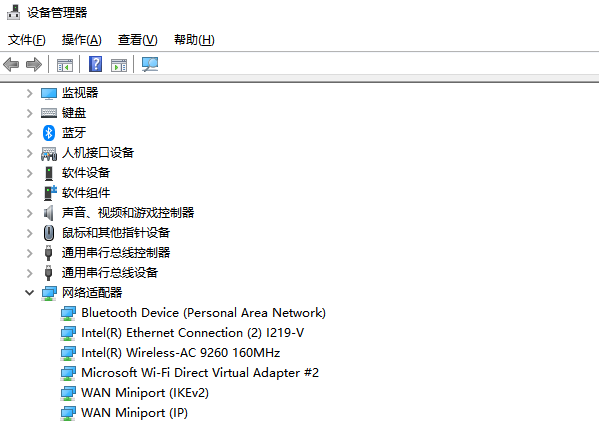Screen dimensions: 599x422
Task: Click the Forward arrow toolbar icon
Action: click(34, 64)
